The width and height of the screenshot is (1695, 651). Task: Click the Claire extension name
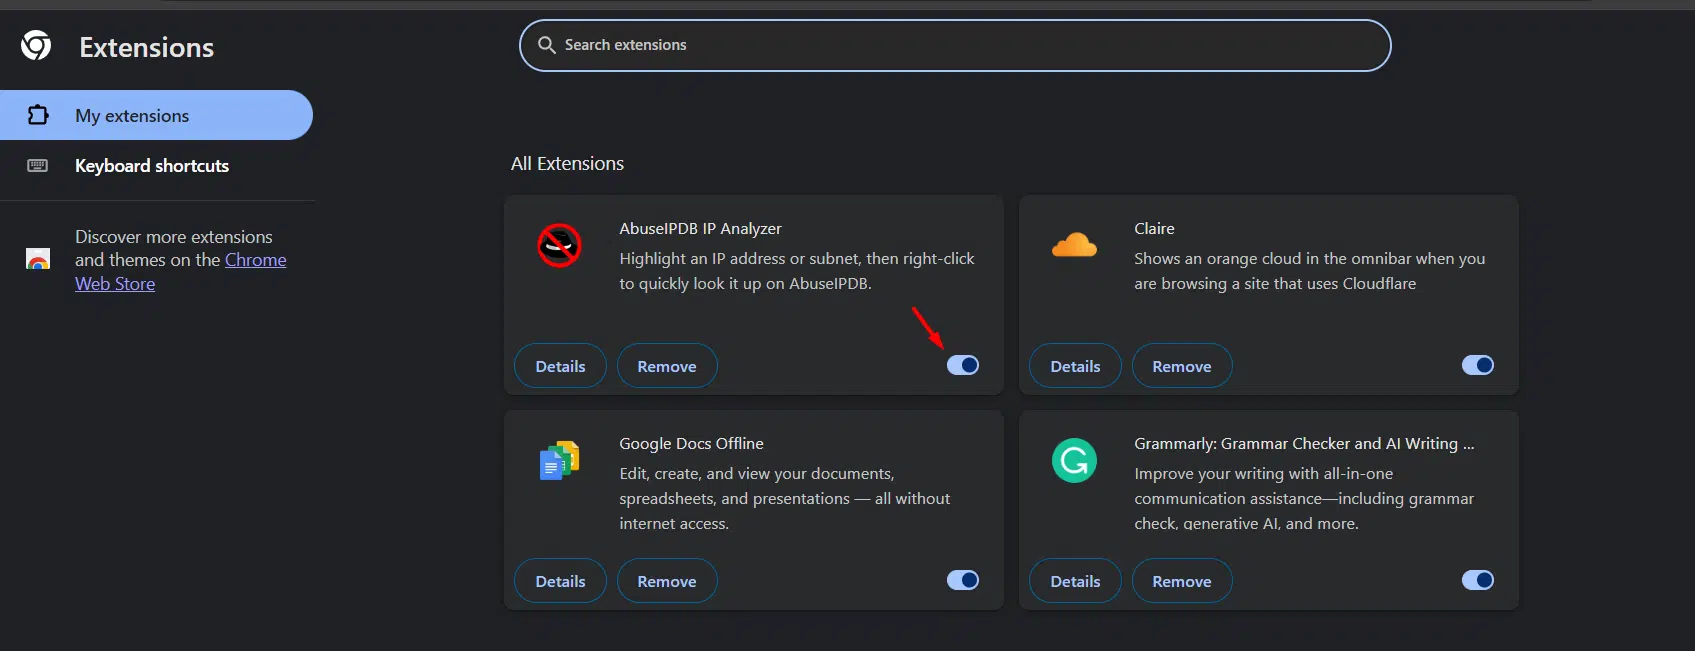pos(1154,228)
